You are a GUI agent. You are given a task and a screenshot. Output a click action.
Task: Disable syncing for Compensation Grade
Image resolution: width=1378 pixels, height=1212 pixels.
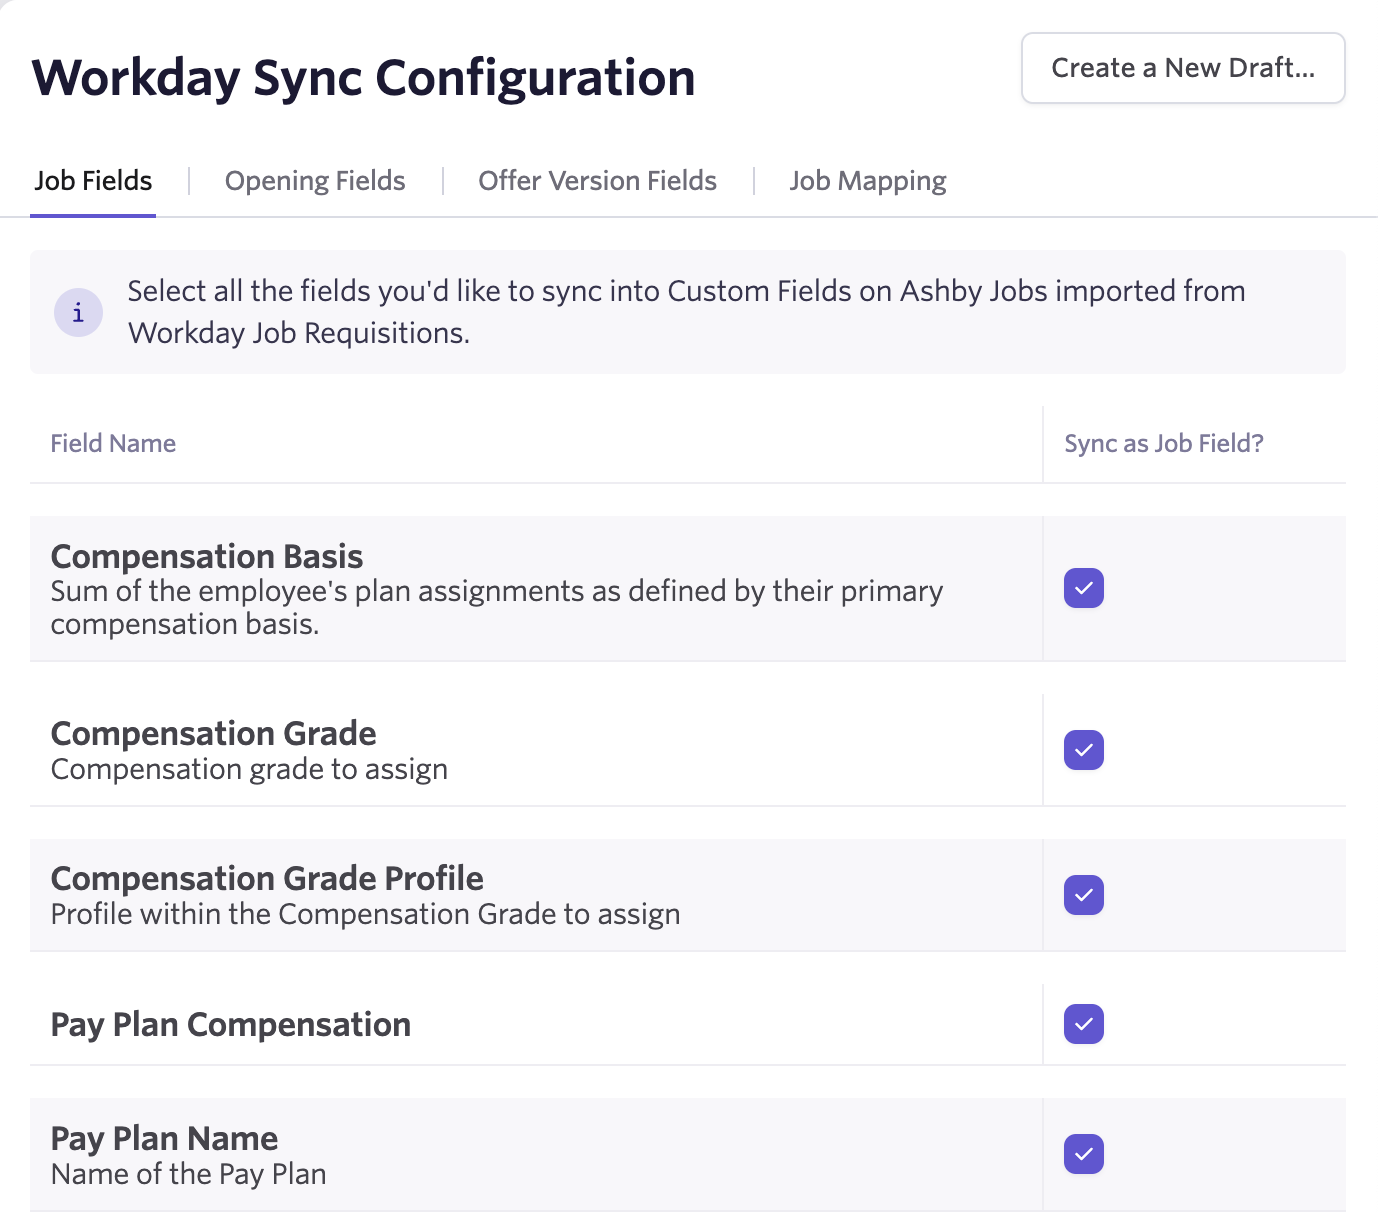coord(1083,750)
